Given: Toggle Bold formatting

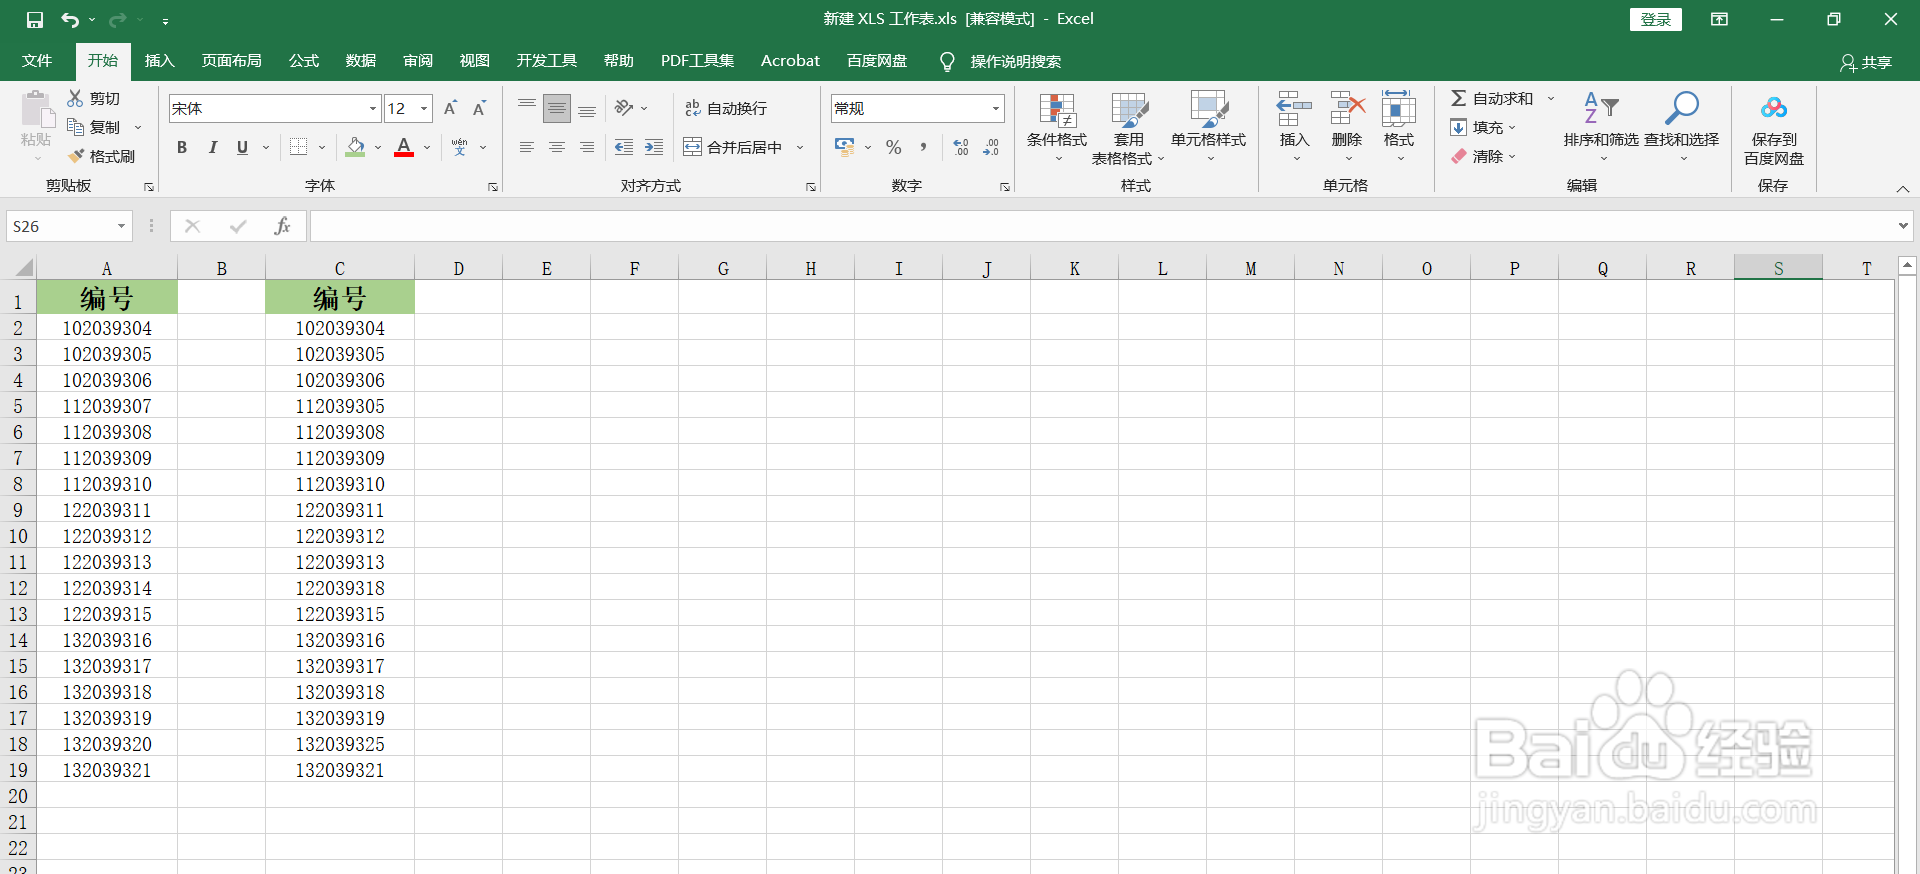Looking at the screenshot, I should [182, 147].
